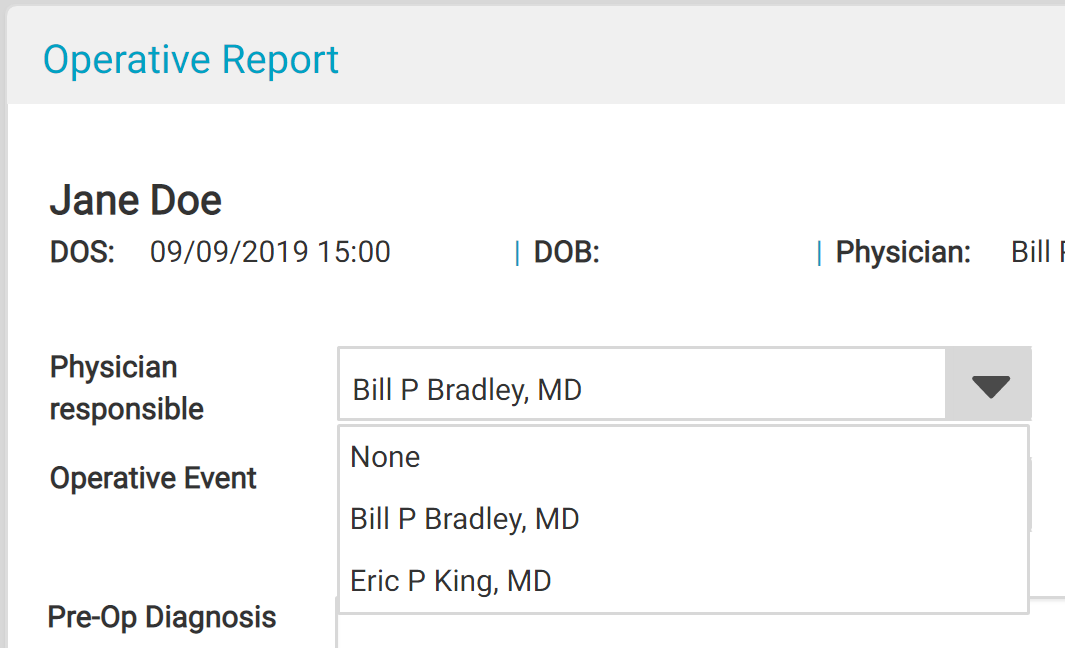Choose 'Bill P Bradley, MD' in the open list

[x=464, y=519]
